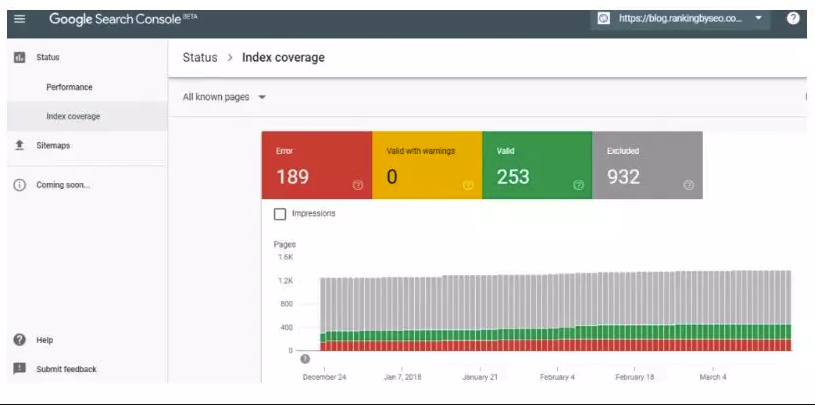Enable the Impressions checkbox
Screen dimensions: 815x405
(280, 214)
